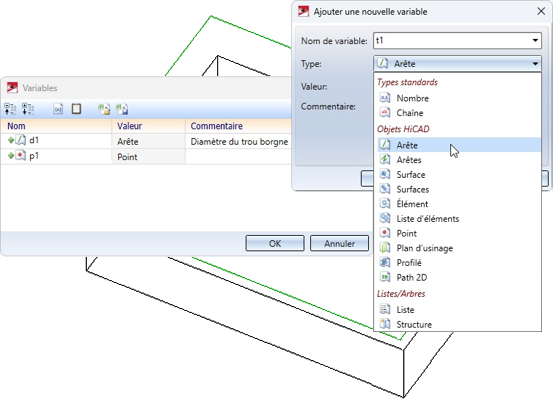This screenshot has width=553, height=400.
Task: Click the Surfaces type icon
Action: pyautogui.click(x=385, y=189)
